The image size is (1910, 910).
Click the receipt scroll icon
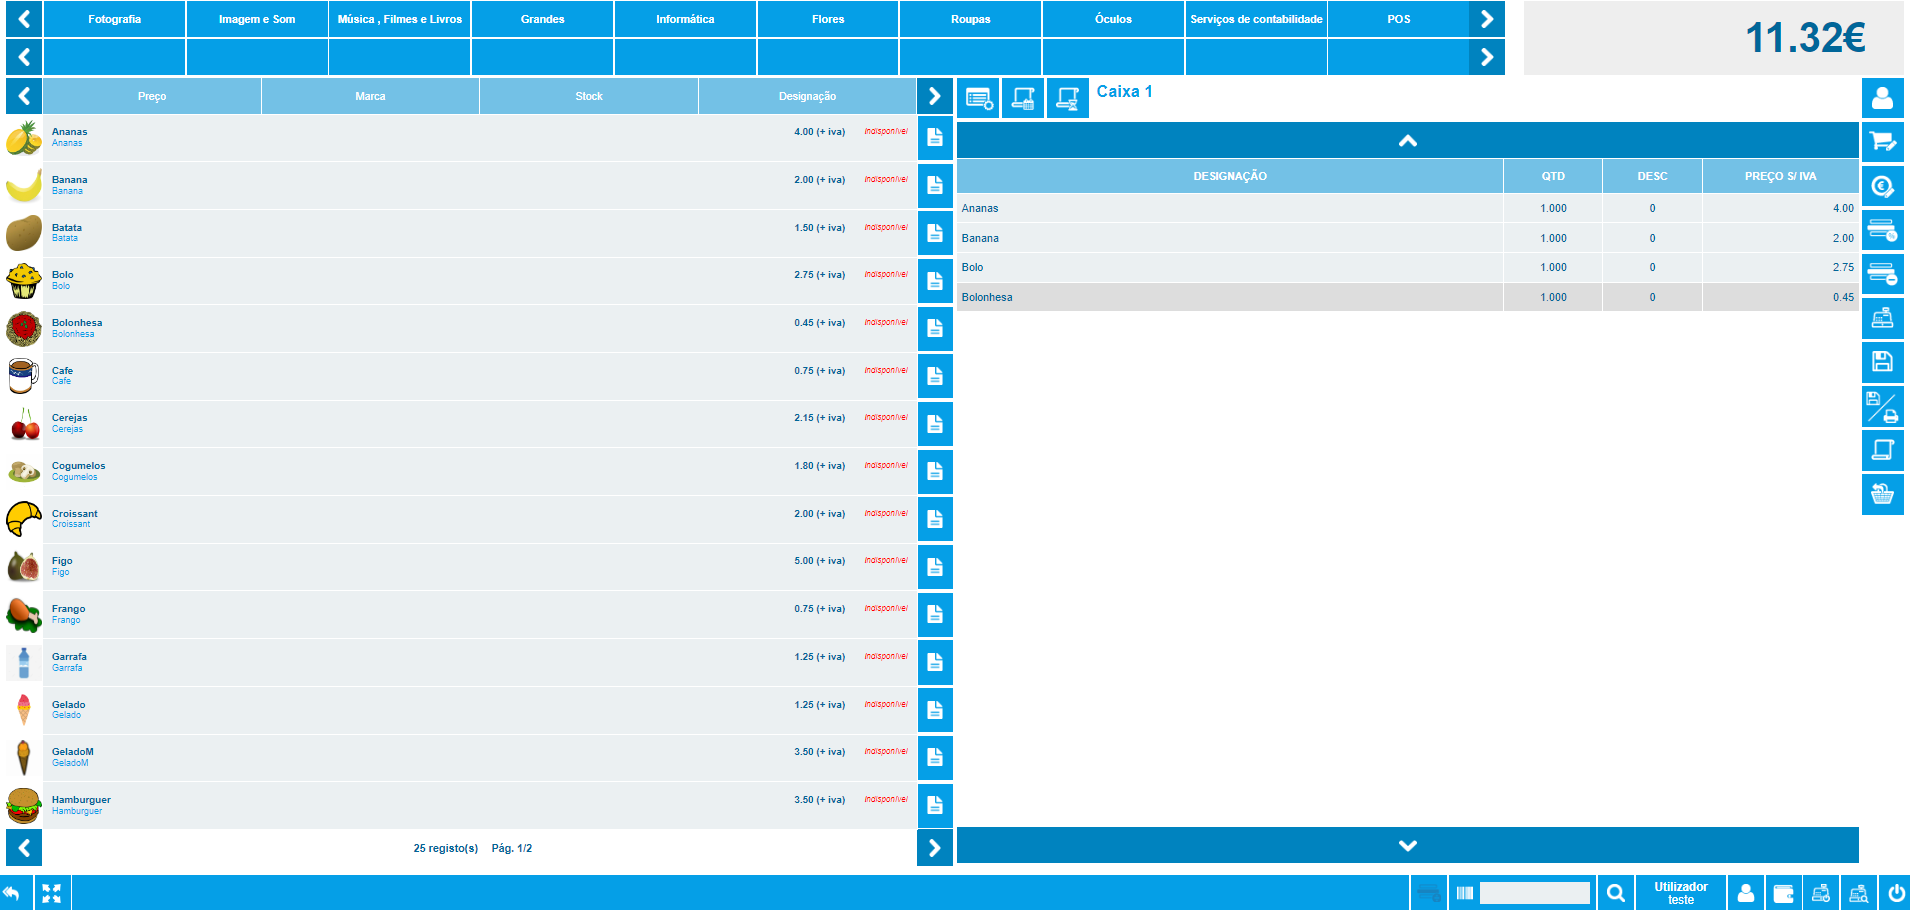tap(1882, 450)
